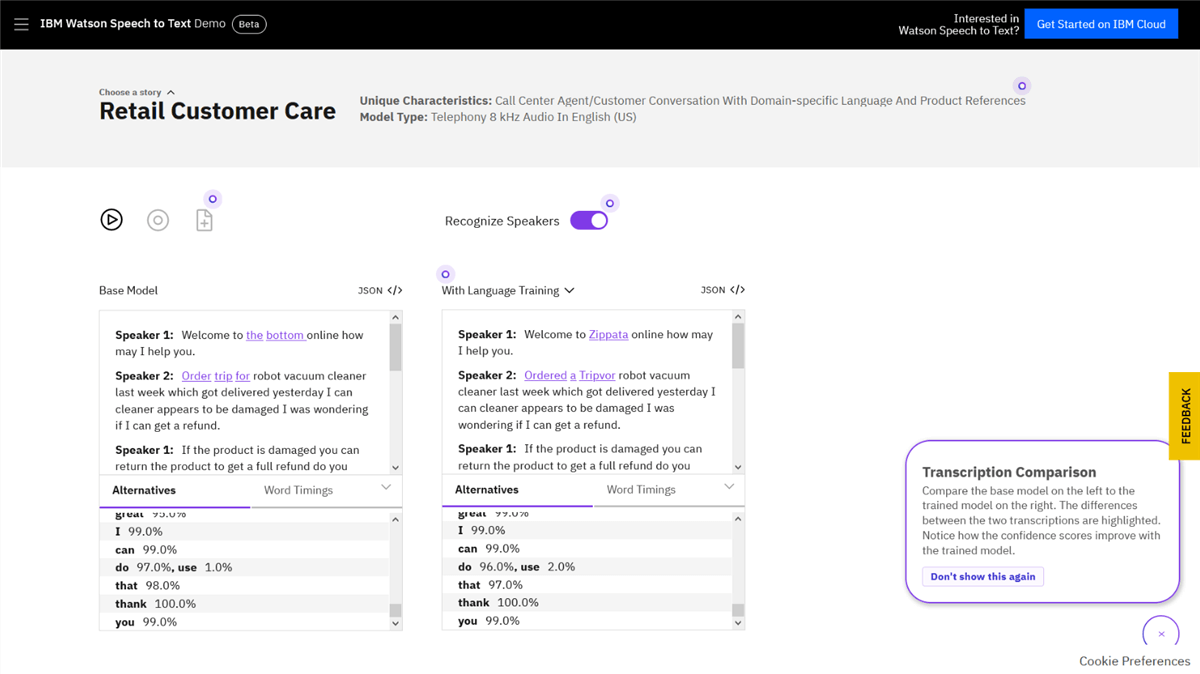This screenshot has height=674, width=1200.
Task: Click the highlighted word "bottom" in Base Model
Action: click(285, 335)
